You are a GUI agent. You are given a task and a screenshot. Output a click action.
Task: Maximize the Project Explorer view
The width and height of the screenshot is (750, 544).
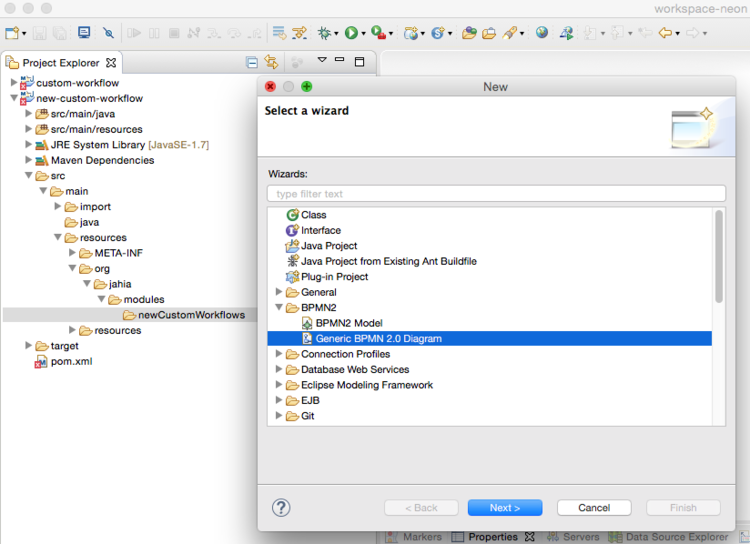coord(359,61)
